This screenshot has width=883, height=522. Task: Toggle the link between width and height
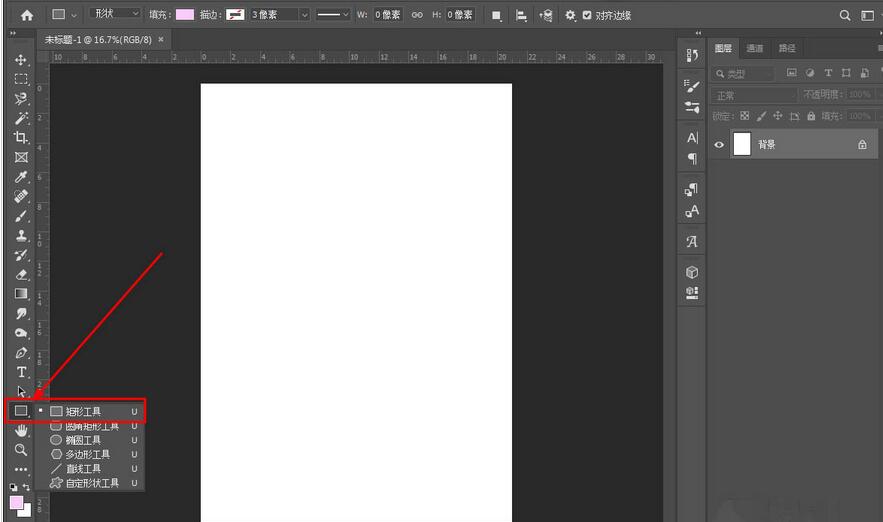click(417, 15)
